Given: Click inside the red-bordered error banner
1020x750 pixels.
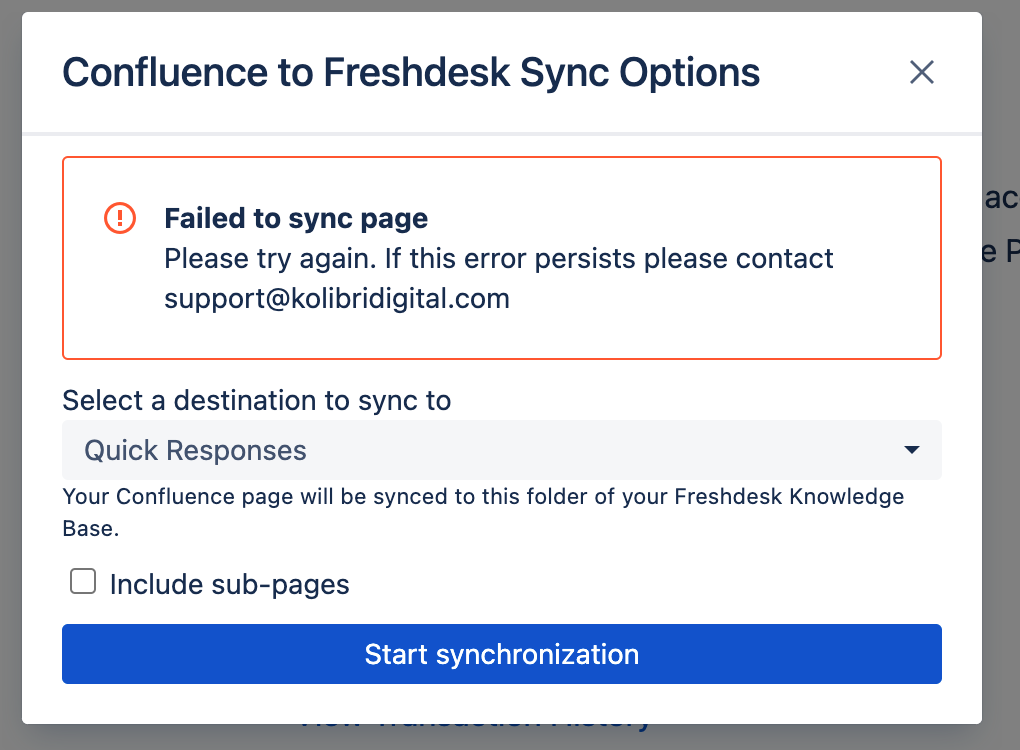Looking at the screenshot, I should point(502,258).
